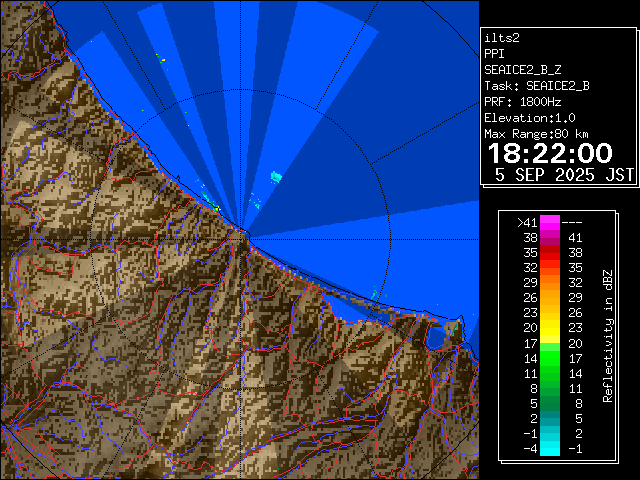Click the Reflectivity in dBZ axis label

click(607, 335)
